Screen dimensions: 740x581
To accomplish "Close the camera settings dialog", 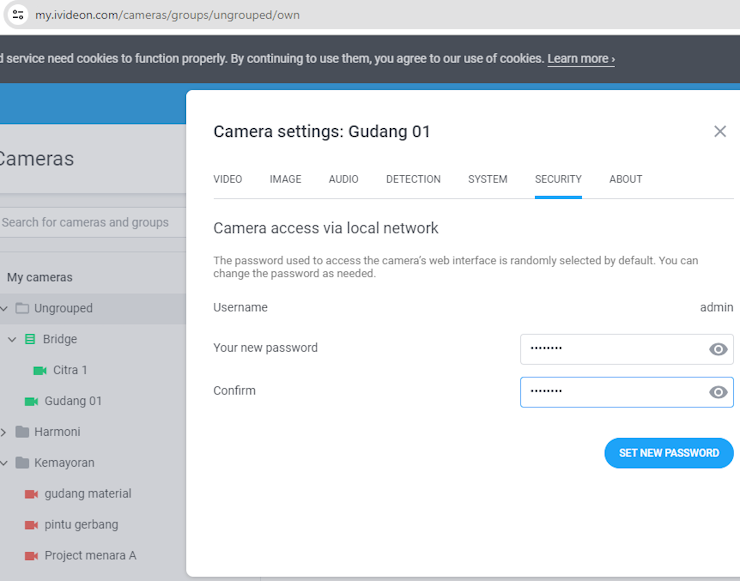I will [x=720, y=131].
